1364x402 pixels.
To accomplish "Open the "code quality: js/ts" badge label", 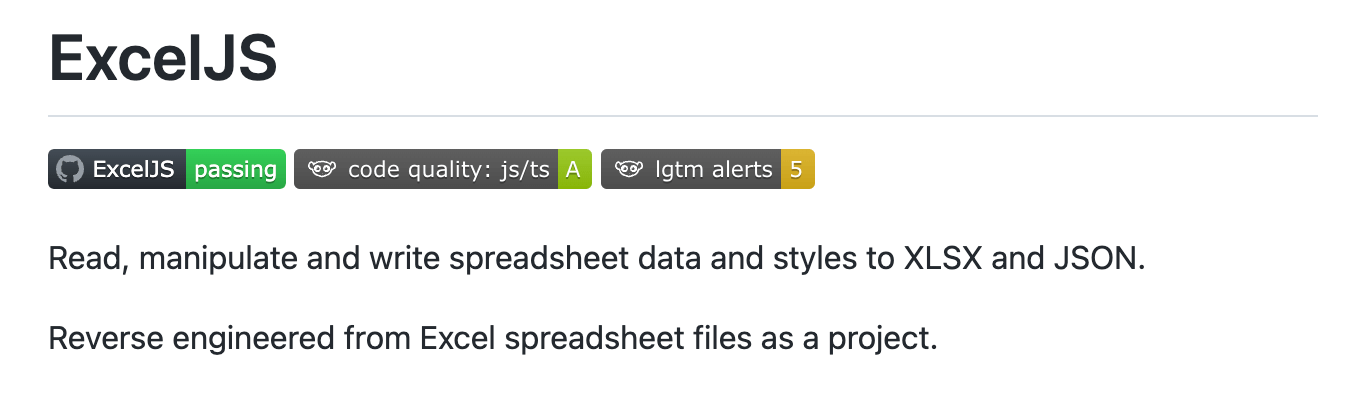I will pyautogui.click(x=449, y=169).
